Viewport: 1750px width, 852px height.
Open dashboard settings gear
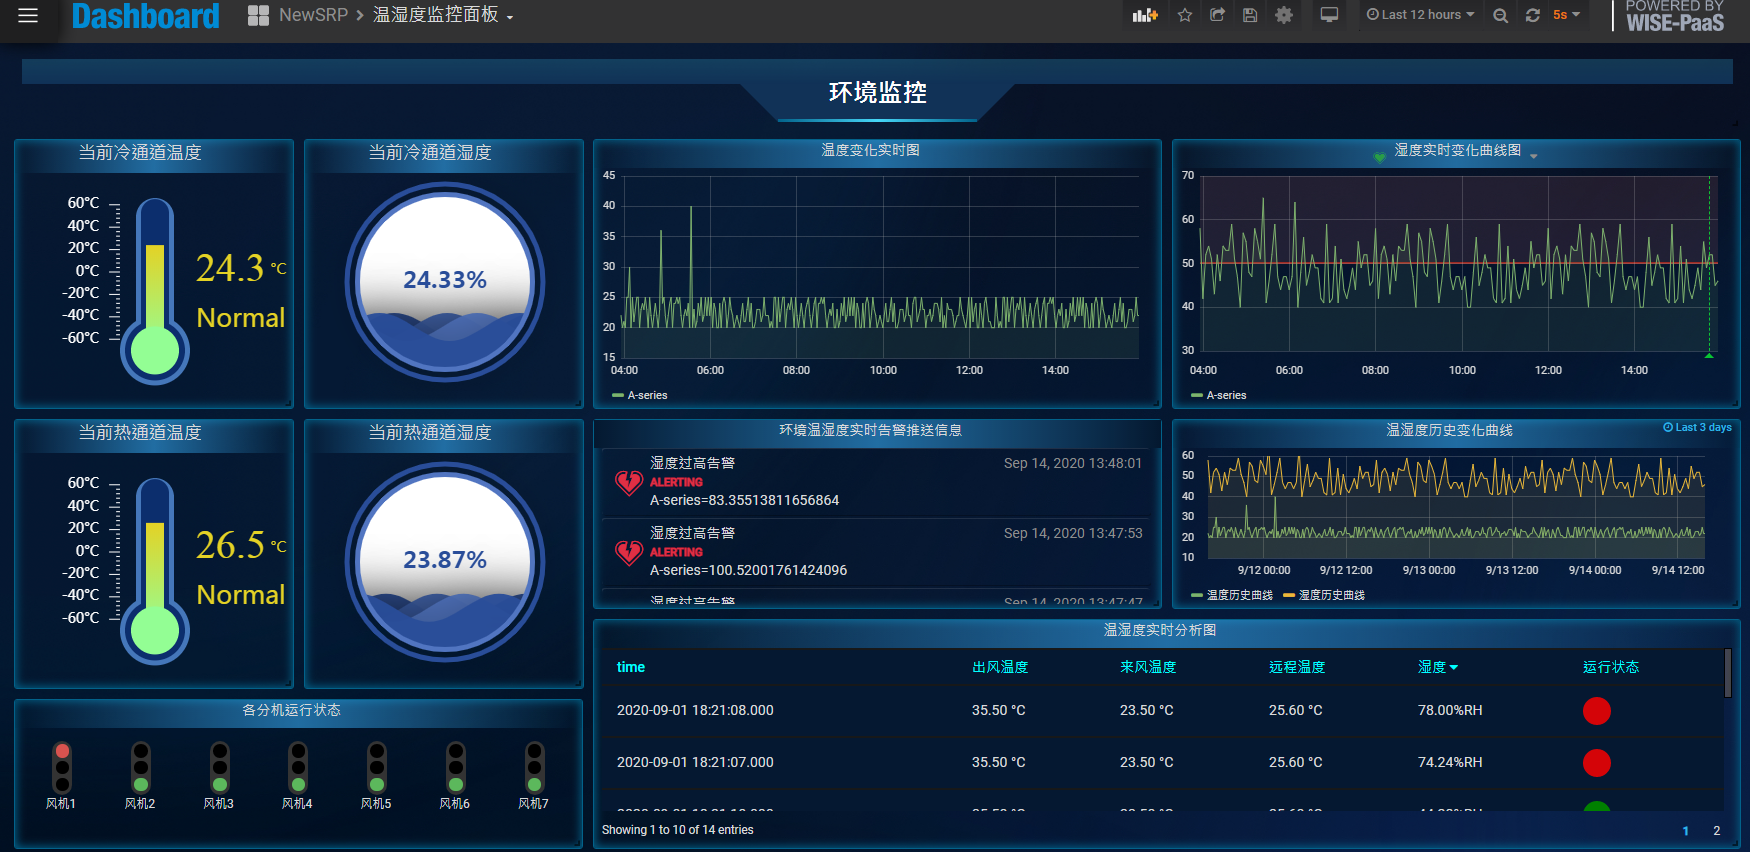1284,15
